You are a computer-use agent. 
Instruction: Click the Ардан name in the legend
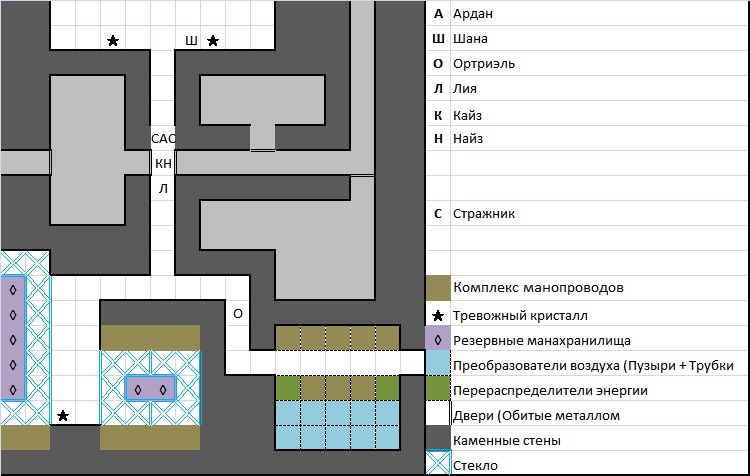point(473,14)
